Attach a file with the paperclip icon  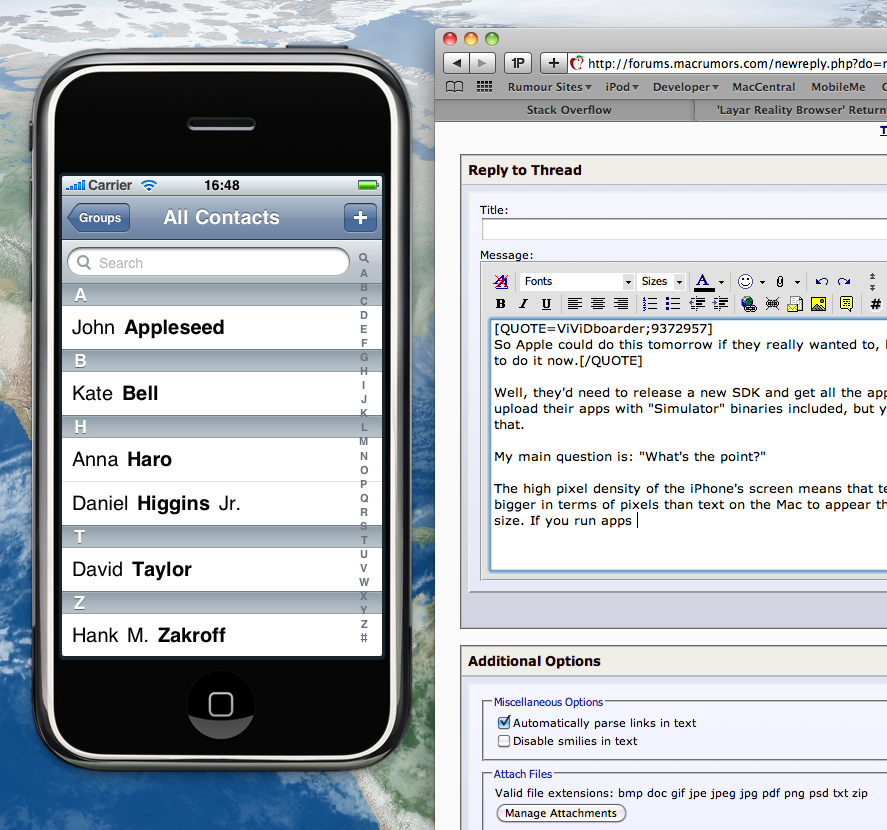780,281
